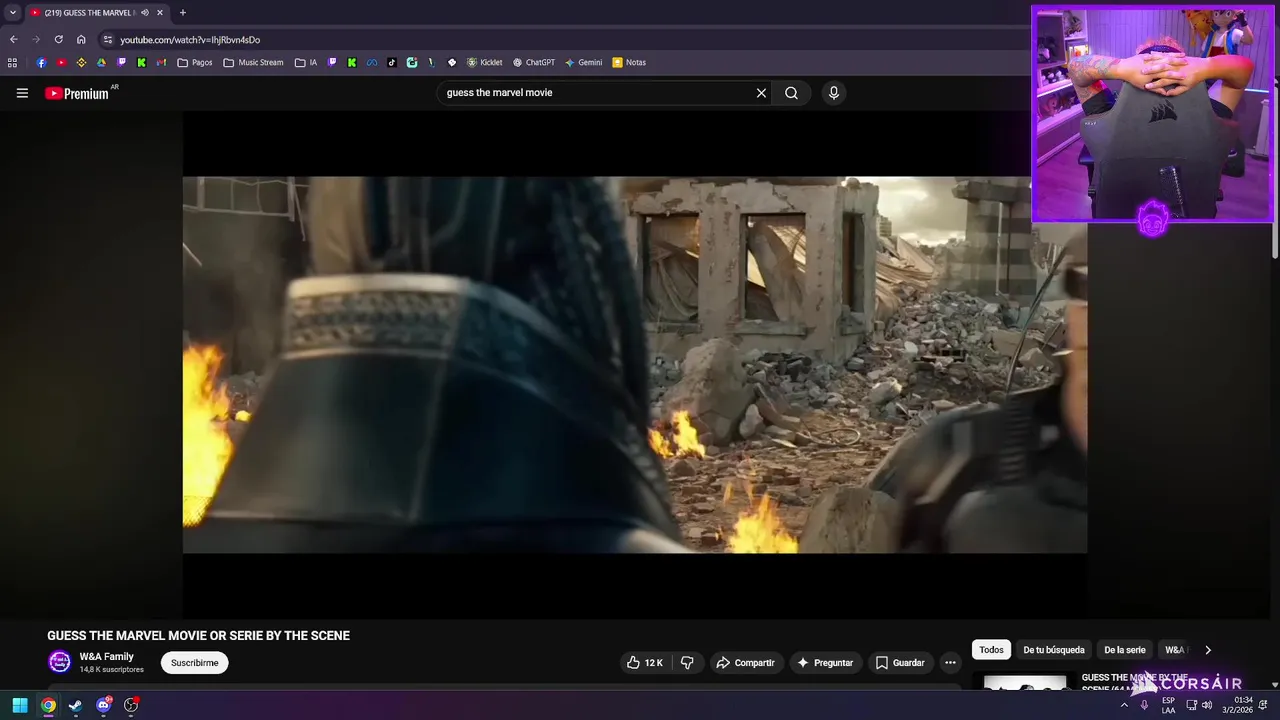Screen dimensions: 1280x720
Task: Reload the page with refresh icon
Action: [x=58, y=40]
